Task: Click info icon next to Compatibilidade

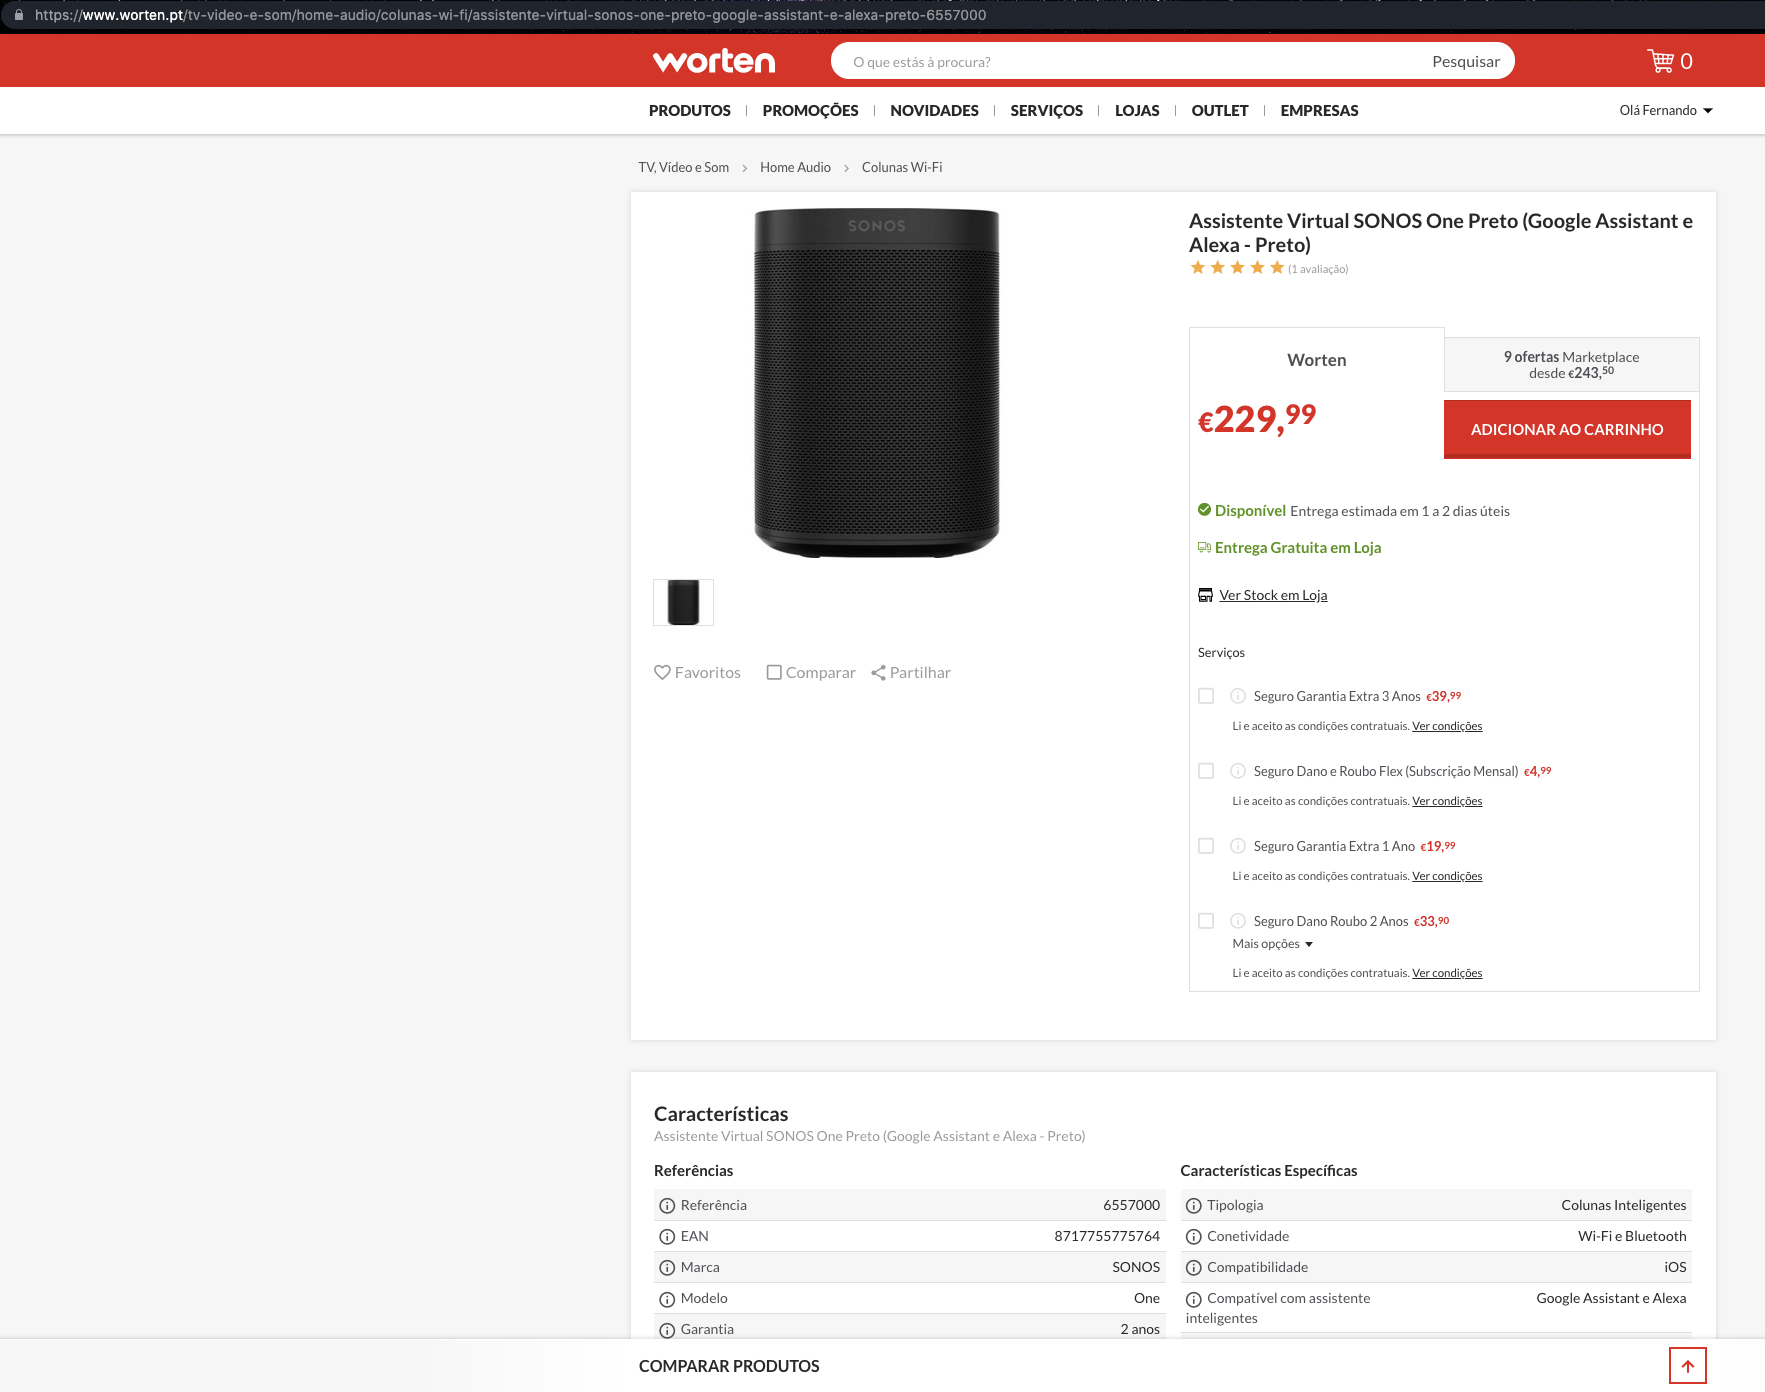Action: point(1194,1268)
